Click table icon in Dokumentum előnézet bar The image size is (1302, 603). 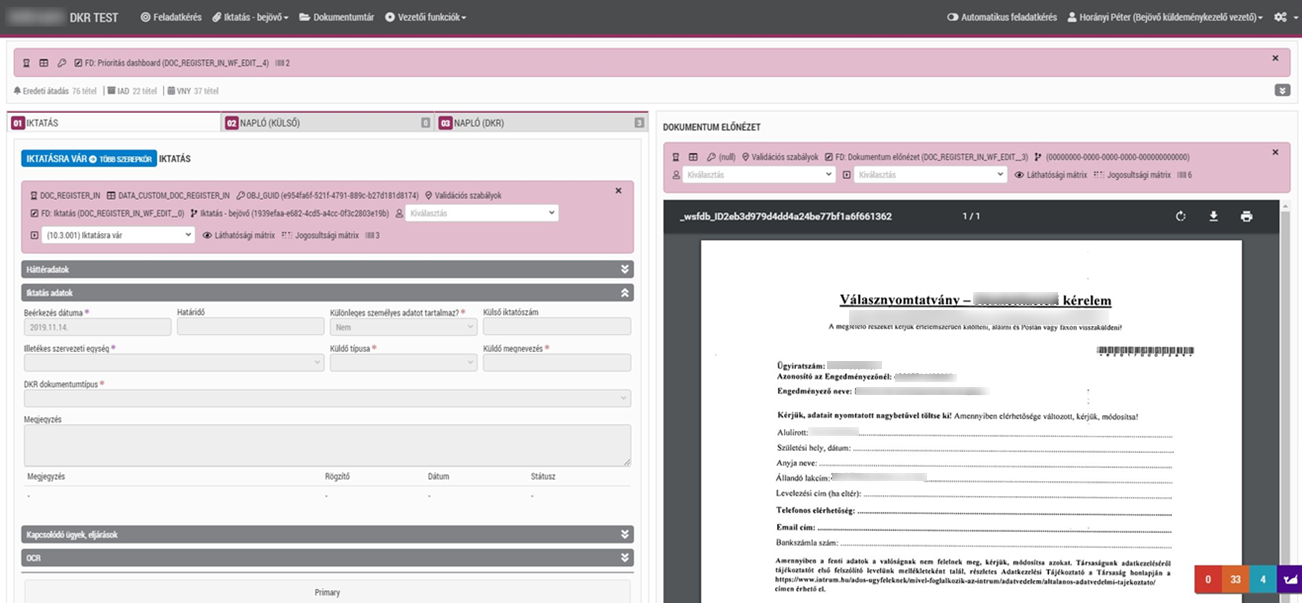pos(693,157)
